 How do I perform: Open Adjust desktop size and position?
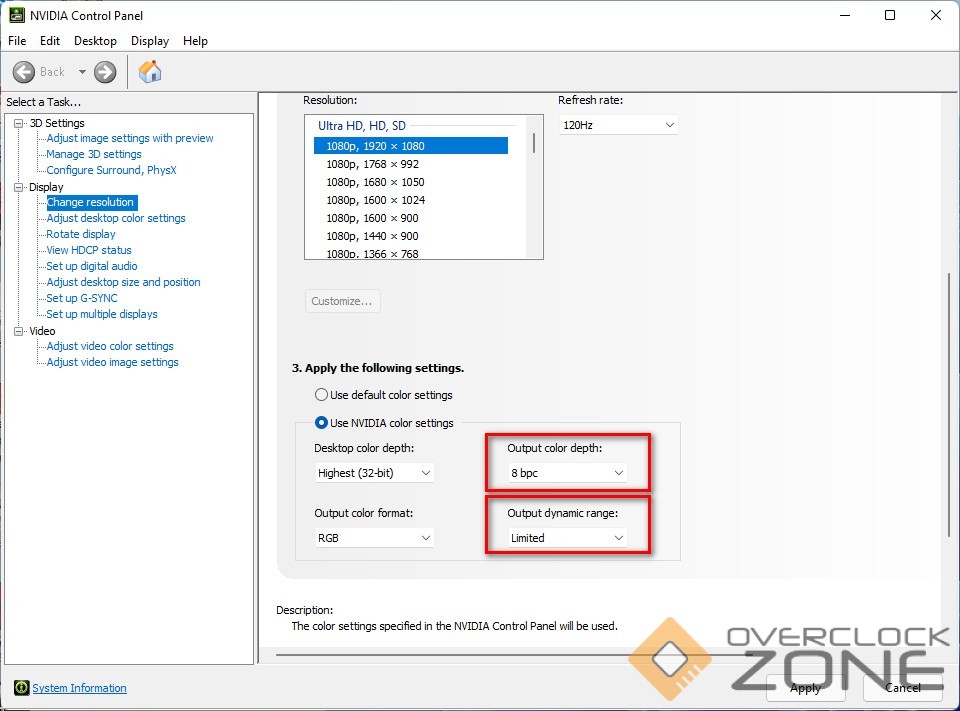tap(123, 282)
